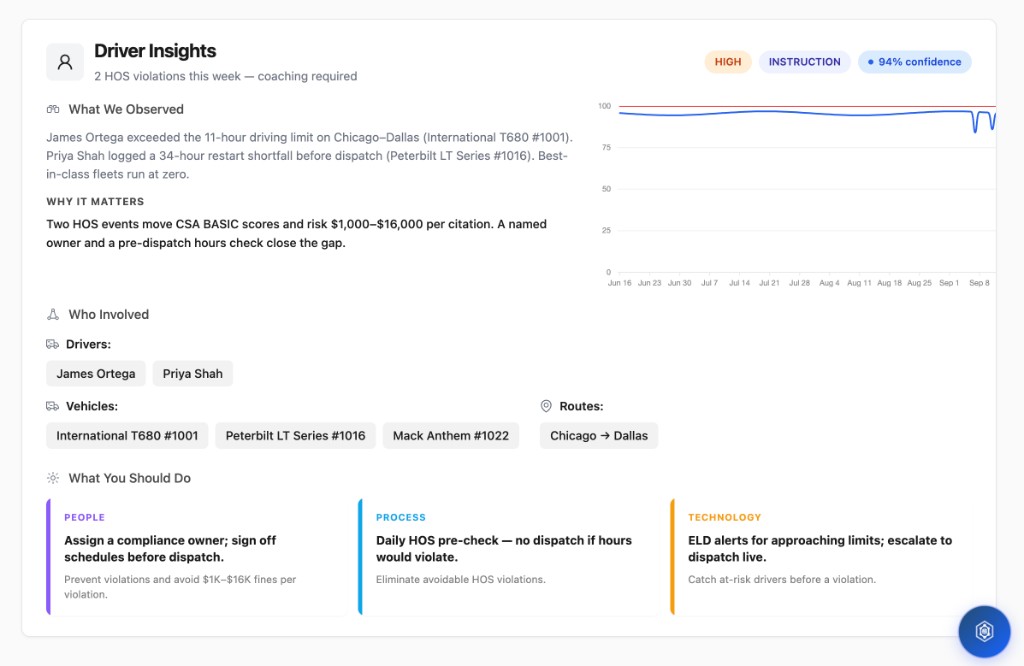Viewport: 1024px width, 666px height.
Task: Click the driver profile avatar icon
Action: pos(65,62)
